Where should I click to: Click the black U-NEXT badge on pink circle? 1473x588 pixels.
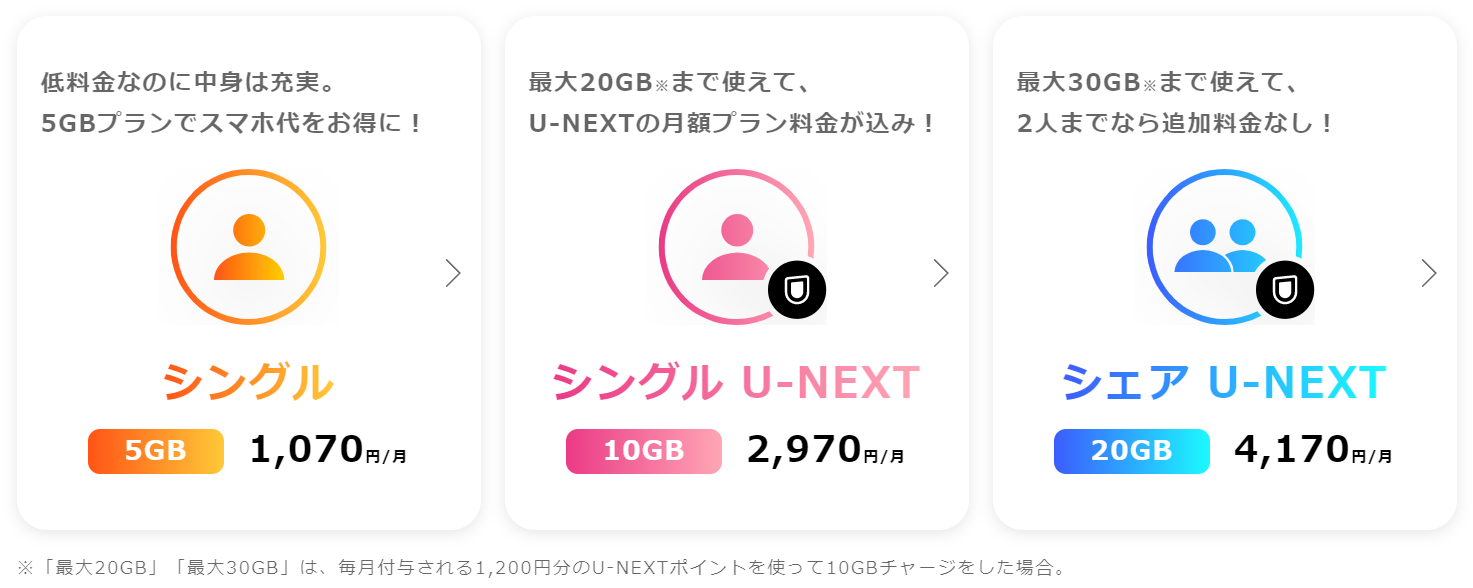click(x=797, y=290)
